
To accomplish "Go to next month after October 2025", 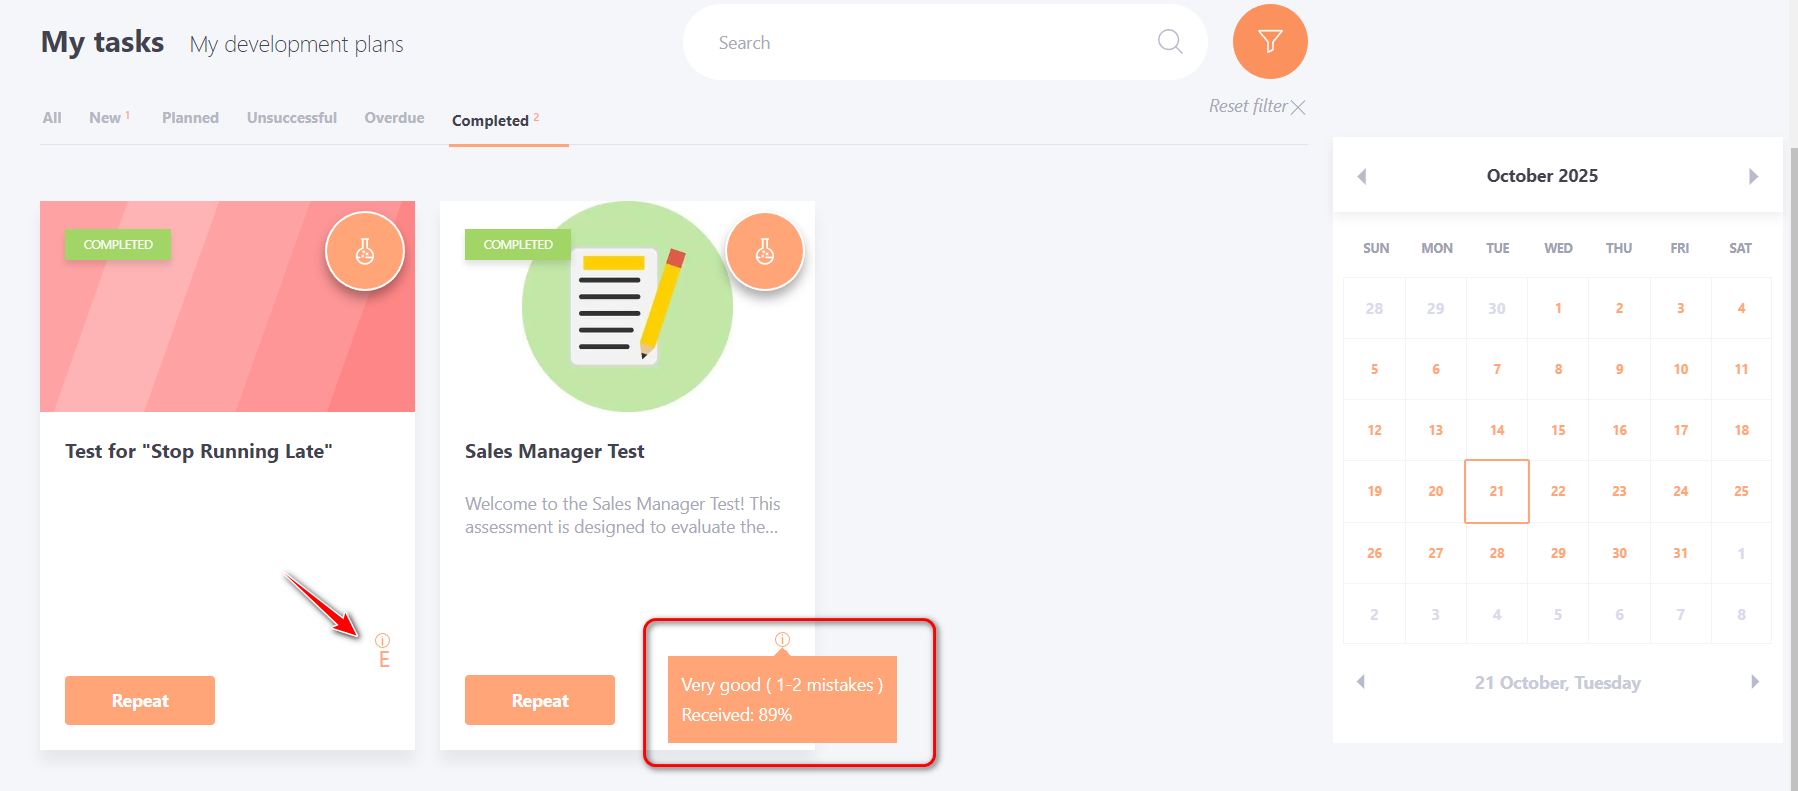I will point(1753,177).
